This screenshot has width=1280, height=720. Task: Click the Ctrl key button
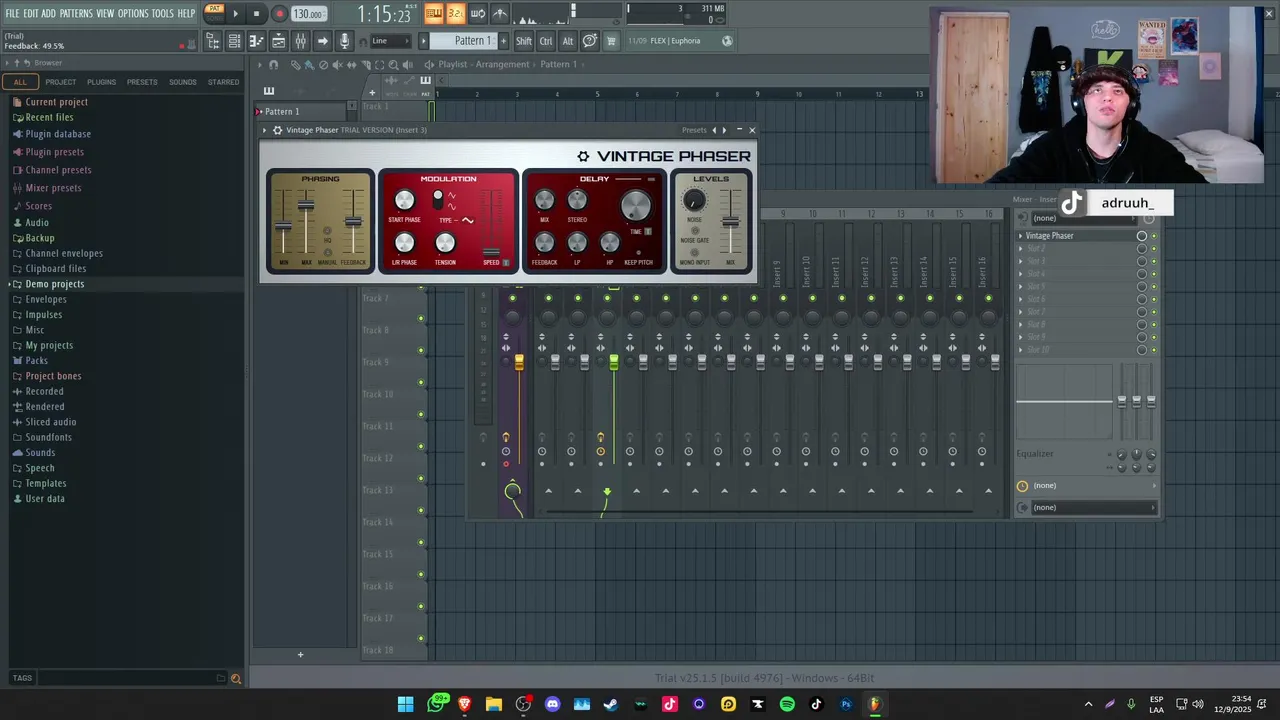click(x=546, y=41)
